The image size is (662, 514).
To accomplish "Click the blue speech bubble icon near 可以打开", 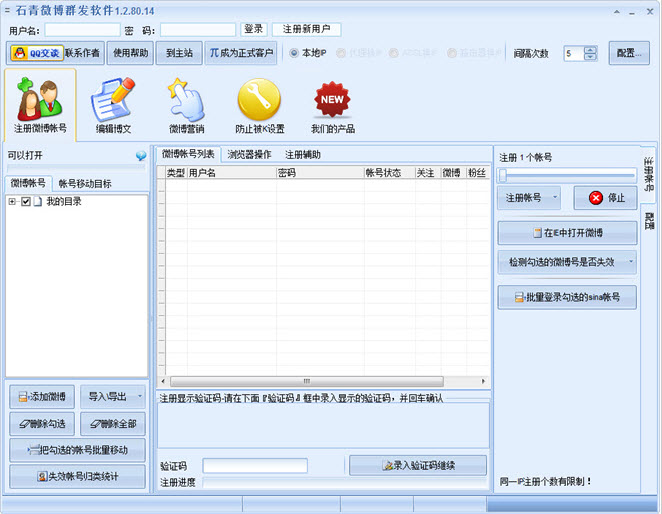I will coord(141,156).
